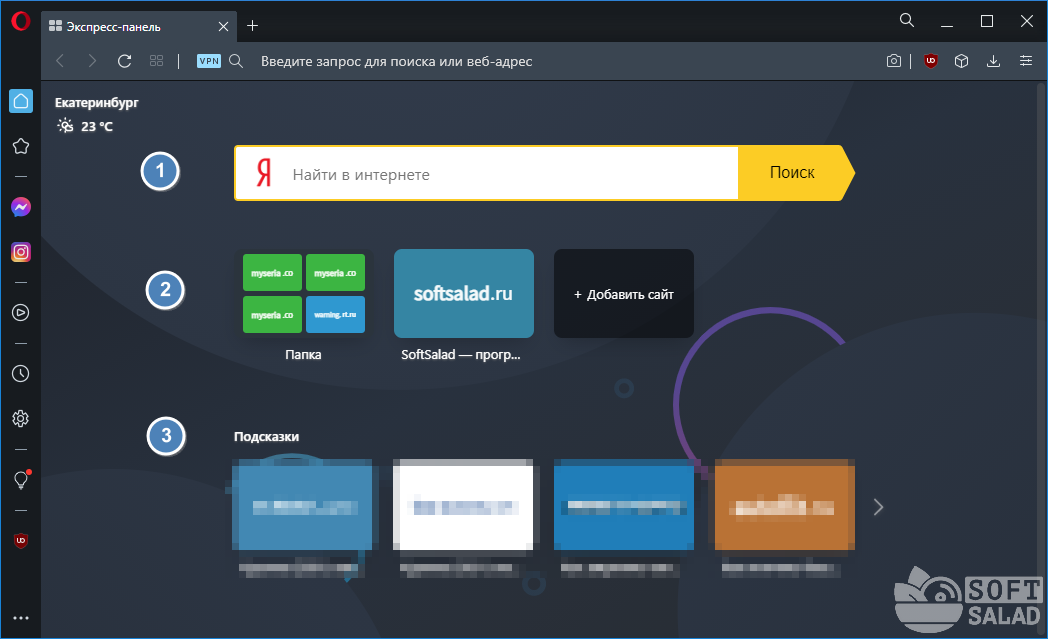Open the downloads icon in toolbar

point(993,61)
